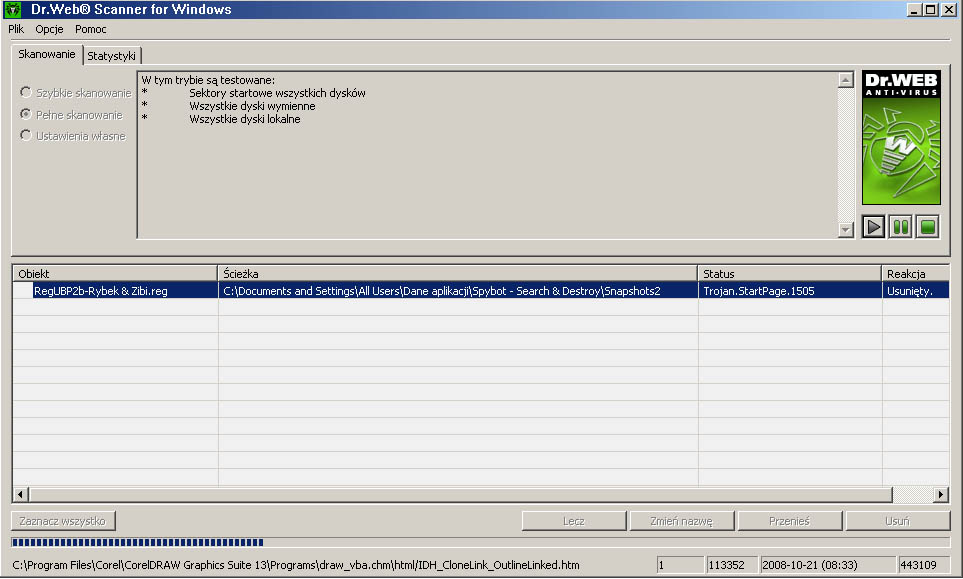The width and height of the screenshot is (963, 579).
Task: Select the Pełne skanowanie radio option
Action: click(x=26, y=115)
